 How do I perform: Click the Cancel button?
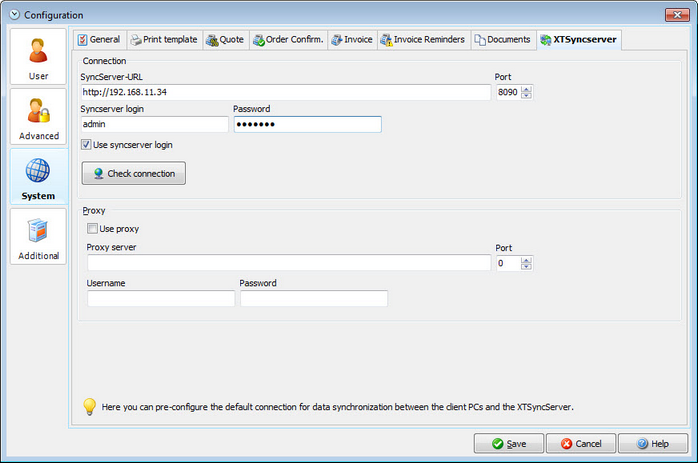(581, 443)
